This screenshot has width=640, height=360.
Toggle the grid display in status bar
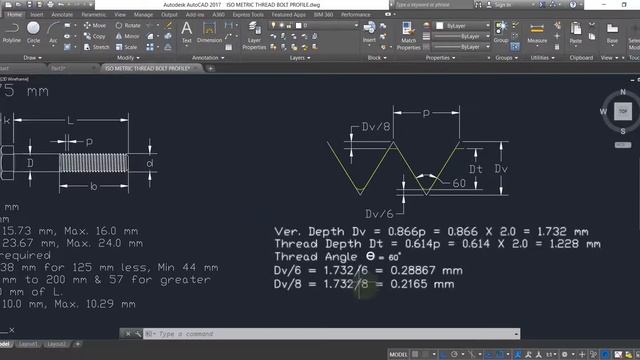click(x=415, y=354)
